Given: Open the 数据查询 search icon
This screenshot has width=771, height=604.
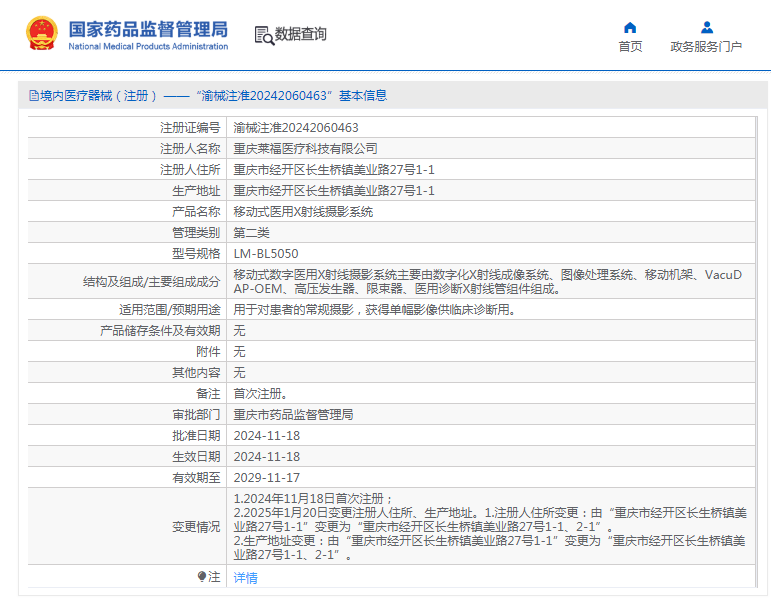Looking at the screenshot, I should click(264, 35).
